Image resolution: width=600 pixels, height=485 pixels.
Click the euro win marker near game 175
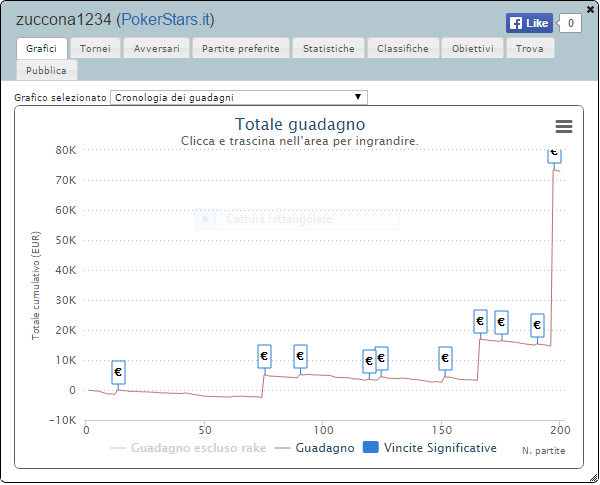[x=501, y=322]
